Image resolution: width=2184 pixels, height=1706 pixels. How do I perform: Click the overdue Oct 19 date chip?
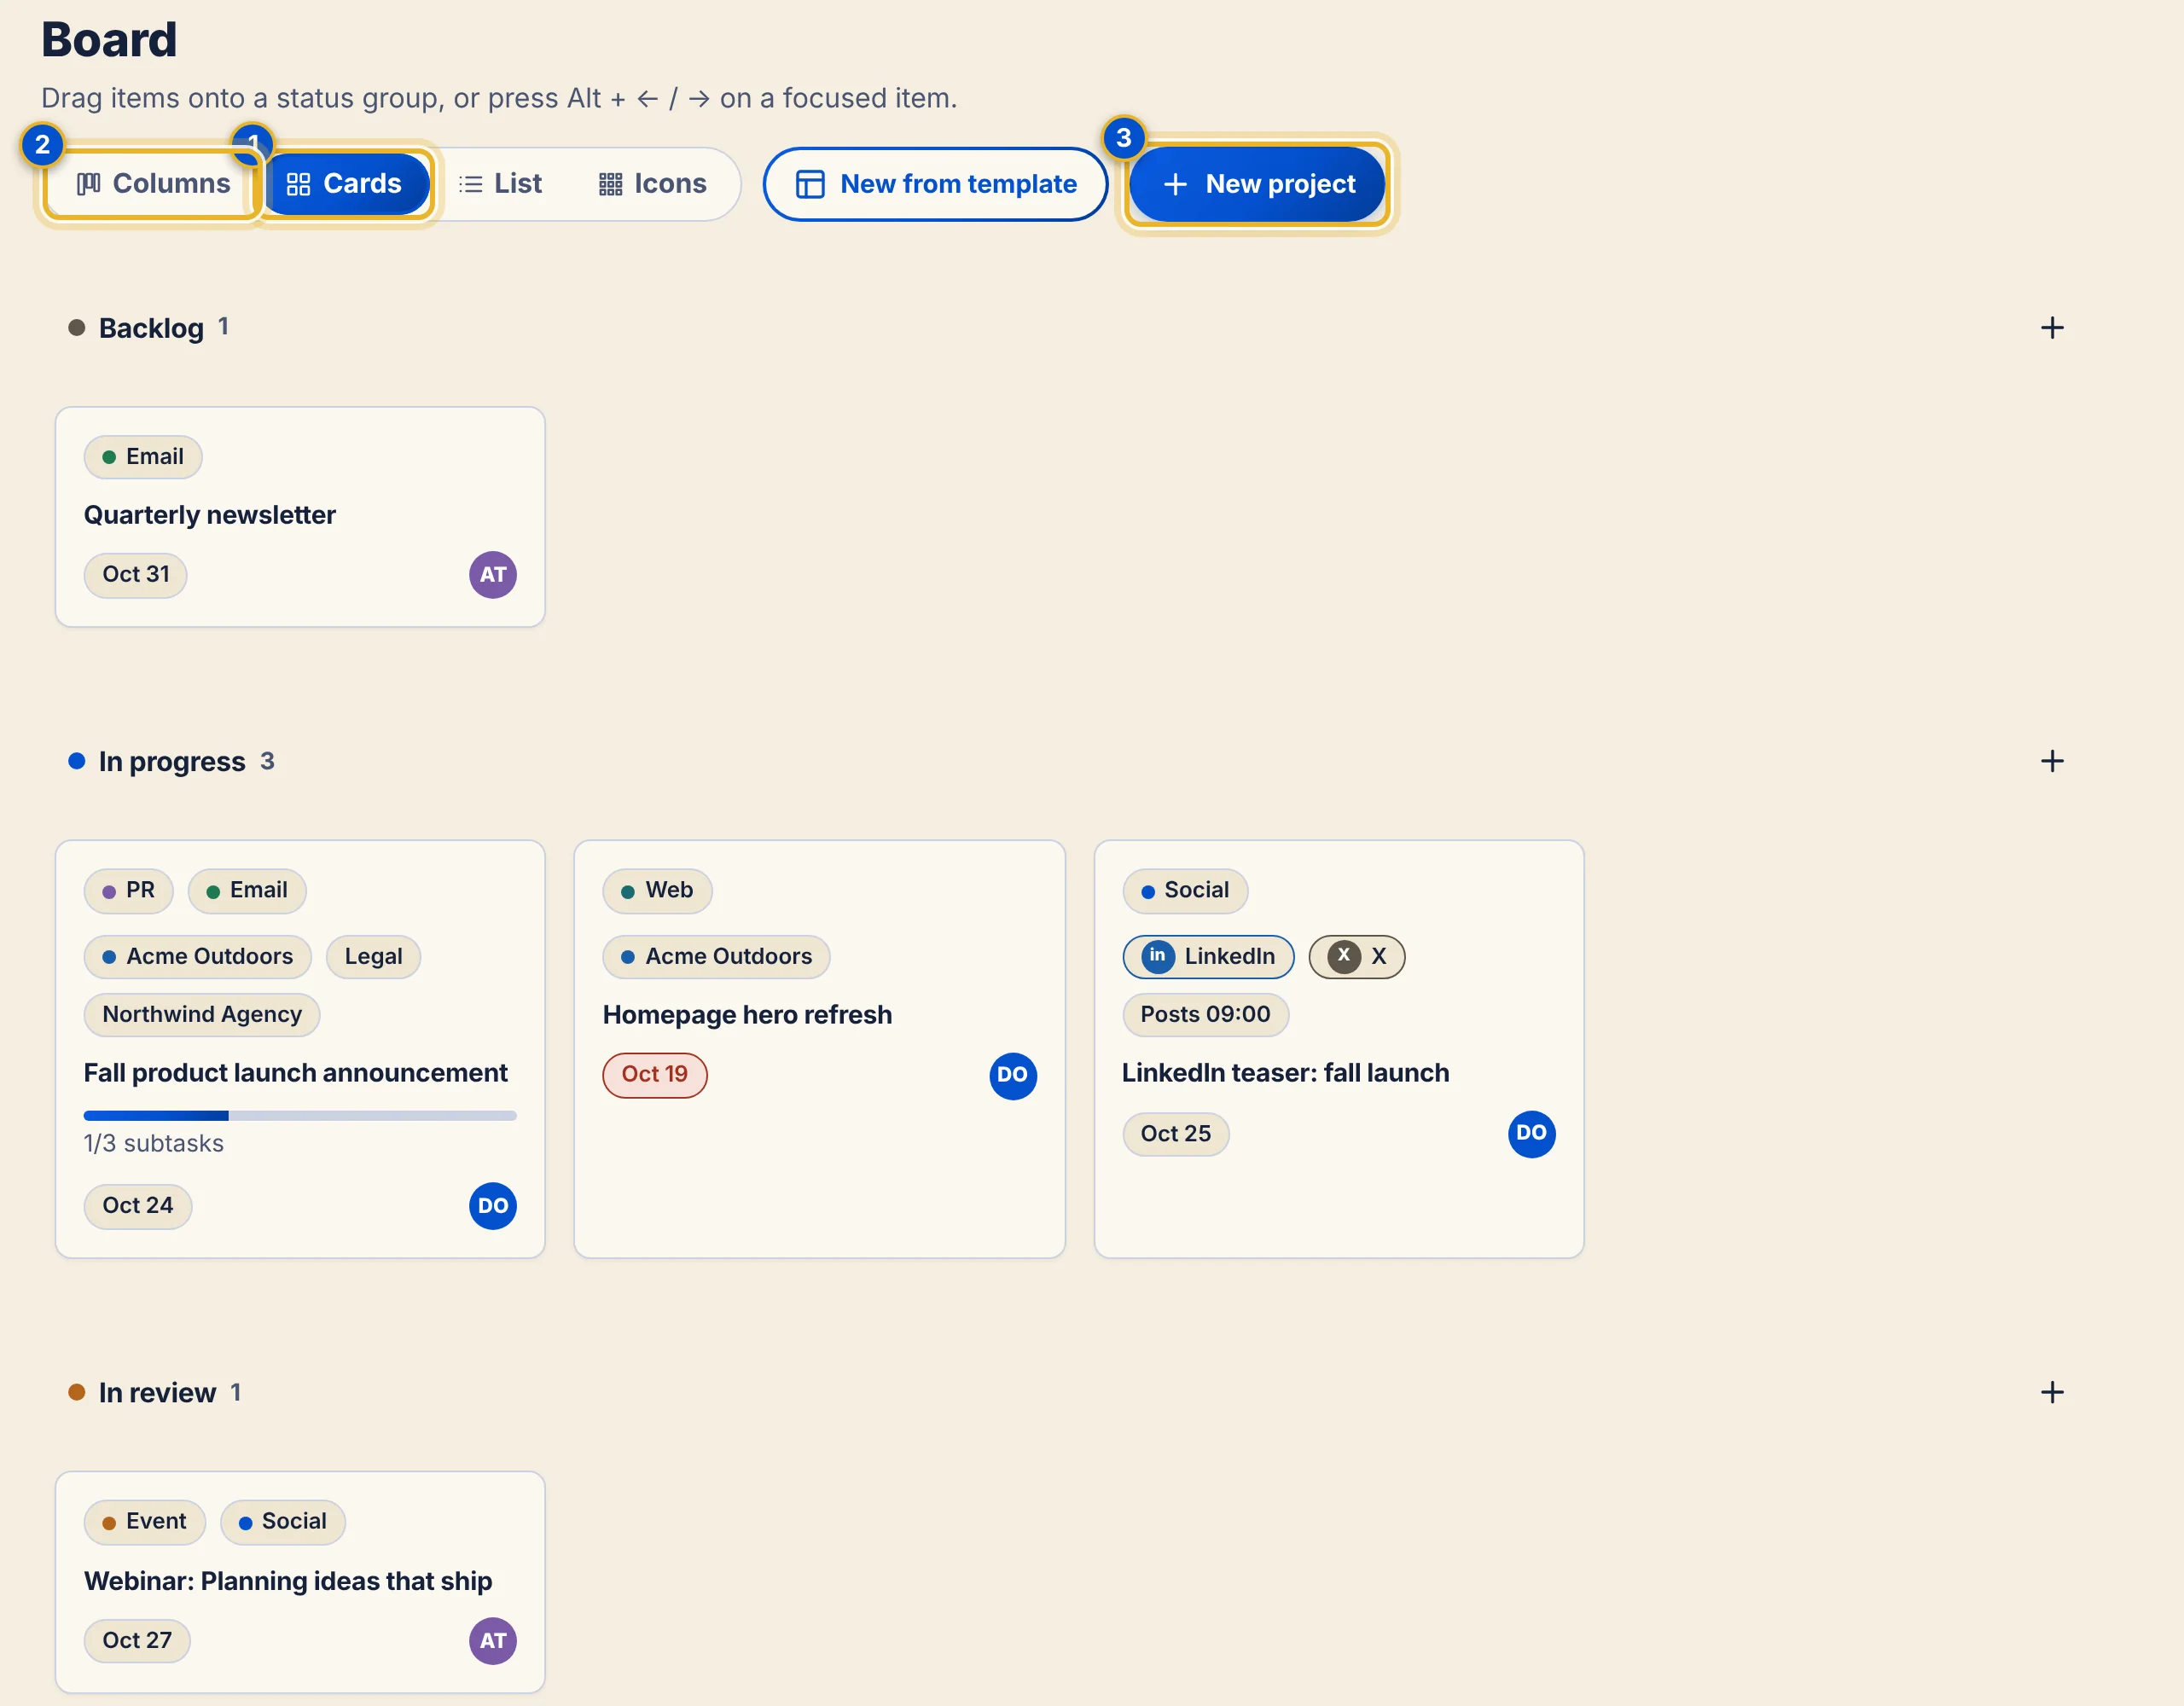655,1075
